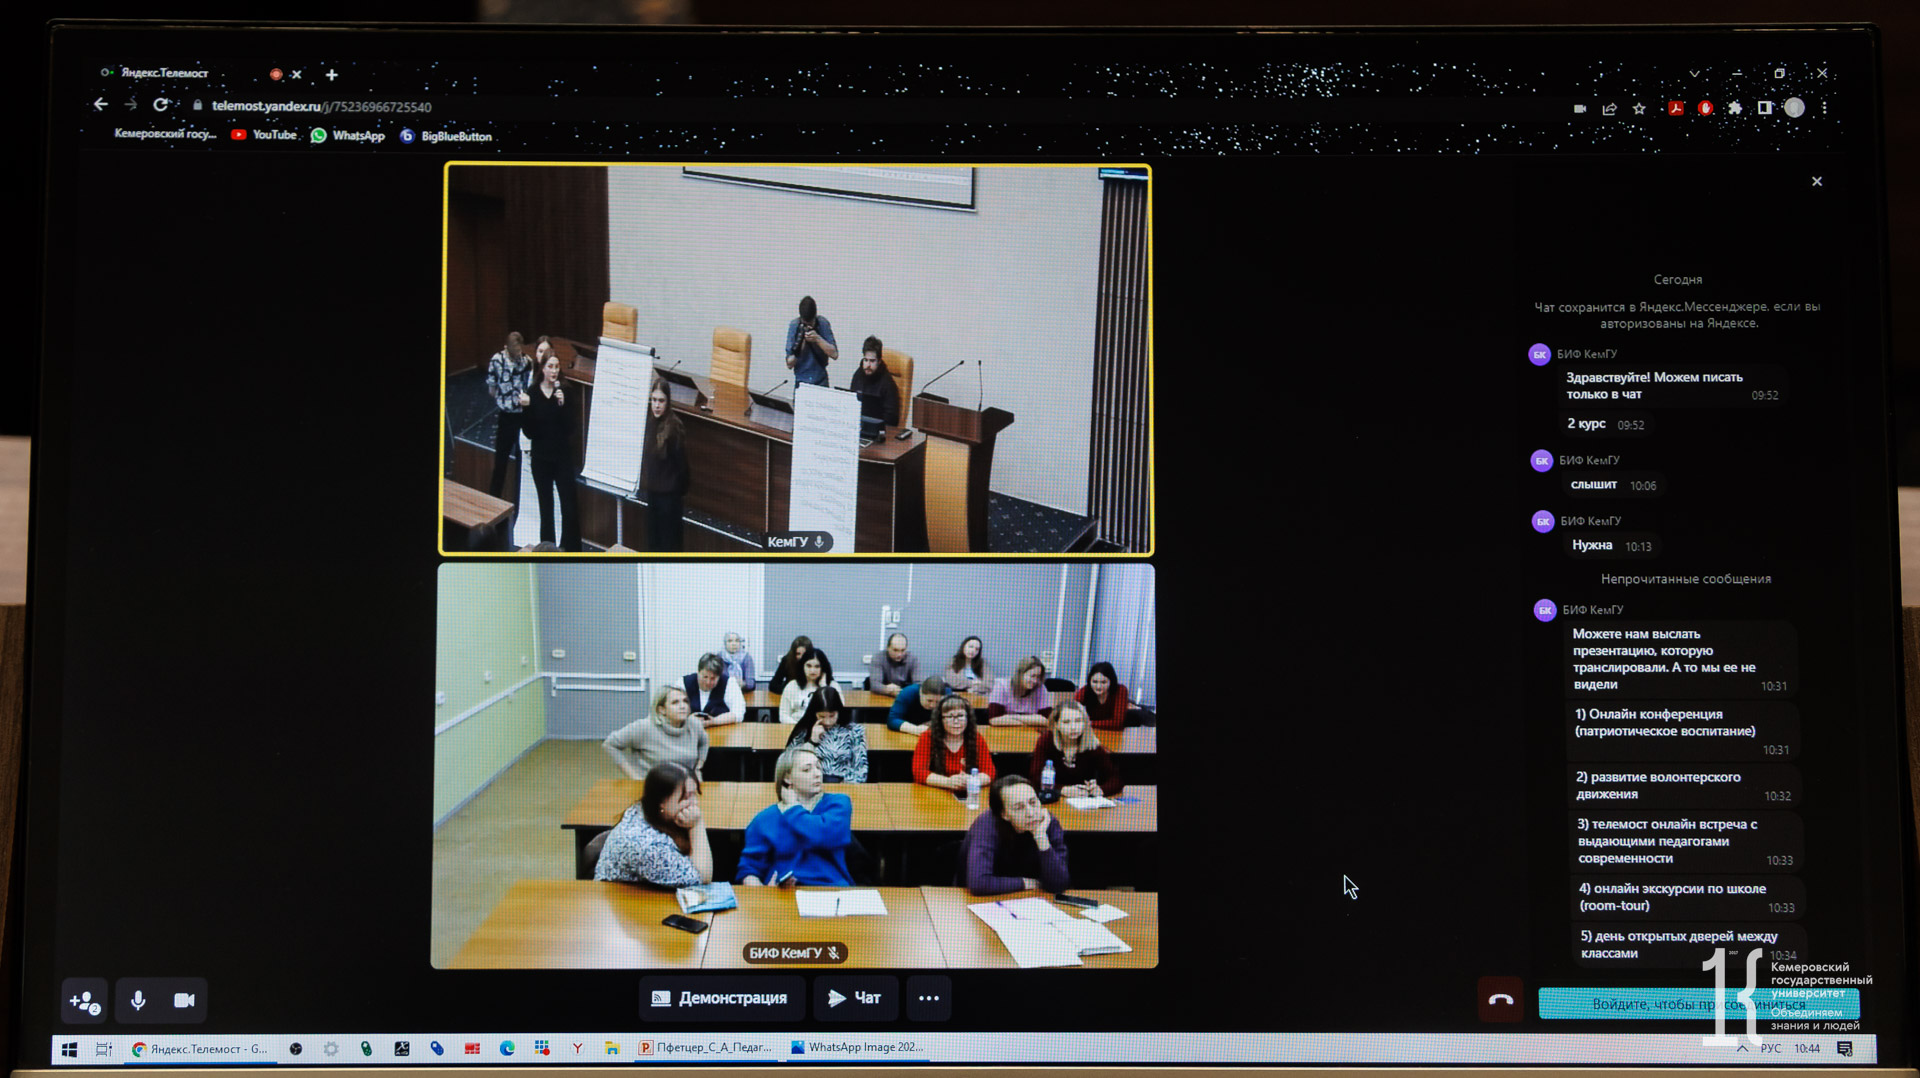Open the WhatsApp bookmark
Screen dimensions: 1920x1078
point(347,136)
